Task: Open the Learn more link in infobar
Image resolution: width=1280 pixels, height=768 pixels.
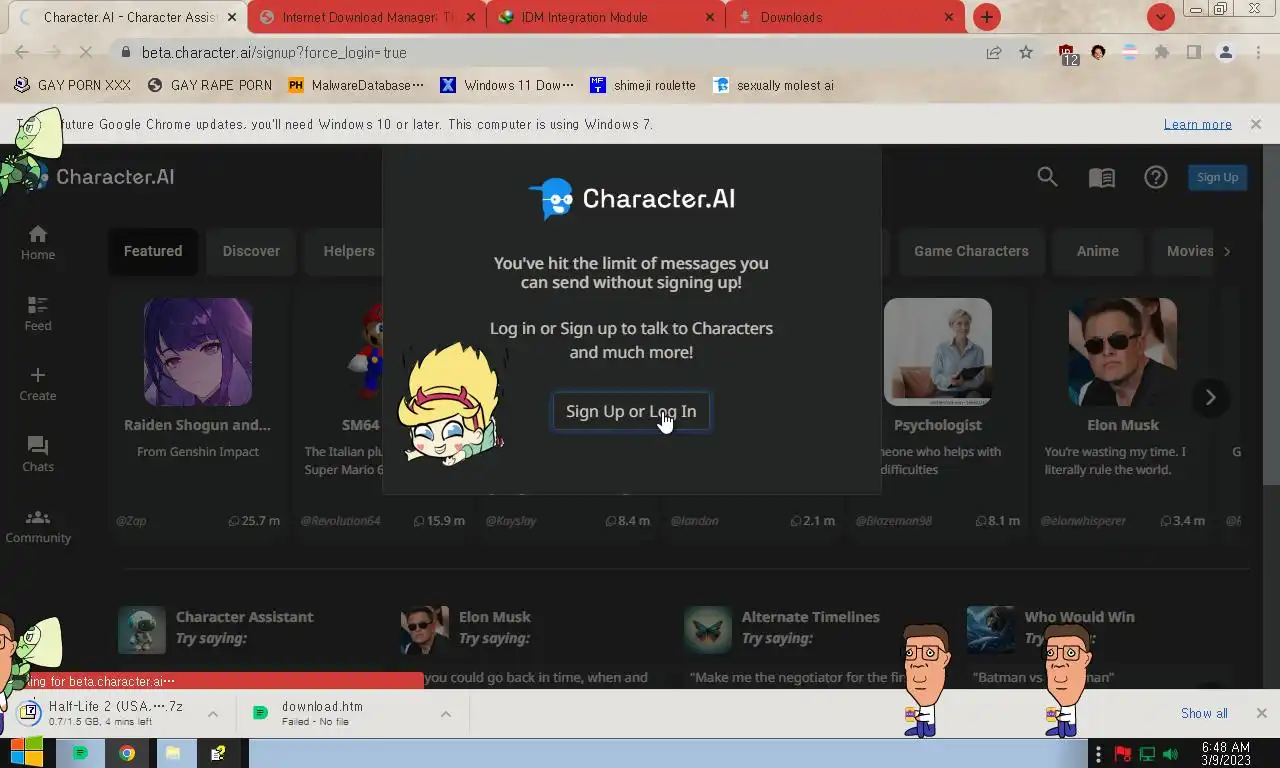Action: click(x=1197, y=124)
